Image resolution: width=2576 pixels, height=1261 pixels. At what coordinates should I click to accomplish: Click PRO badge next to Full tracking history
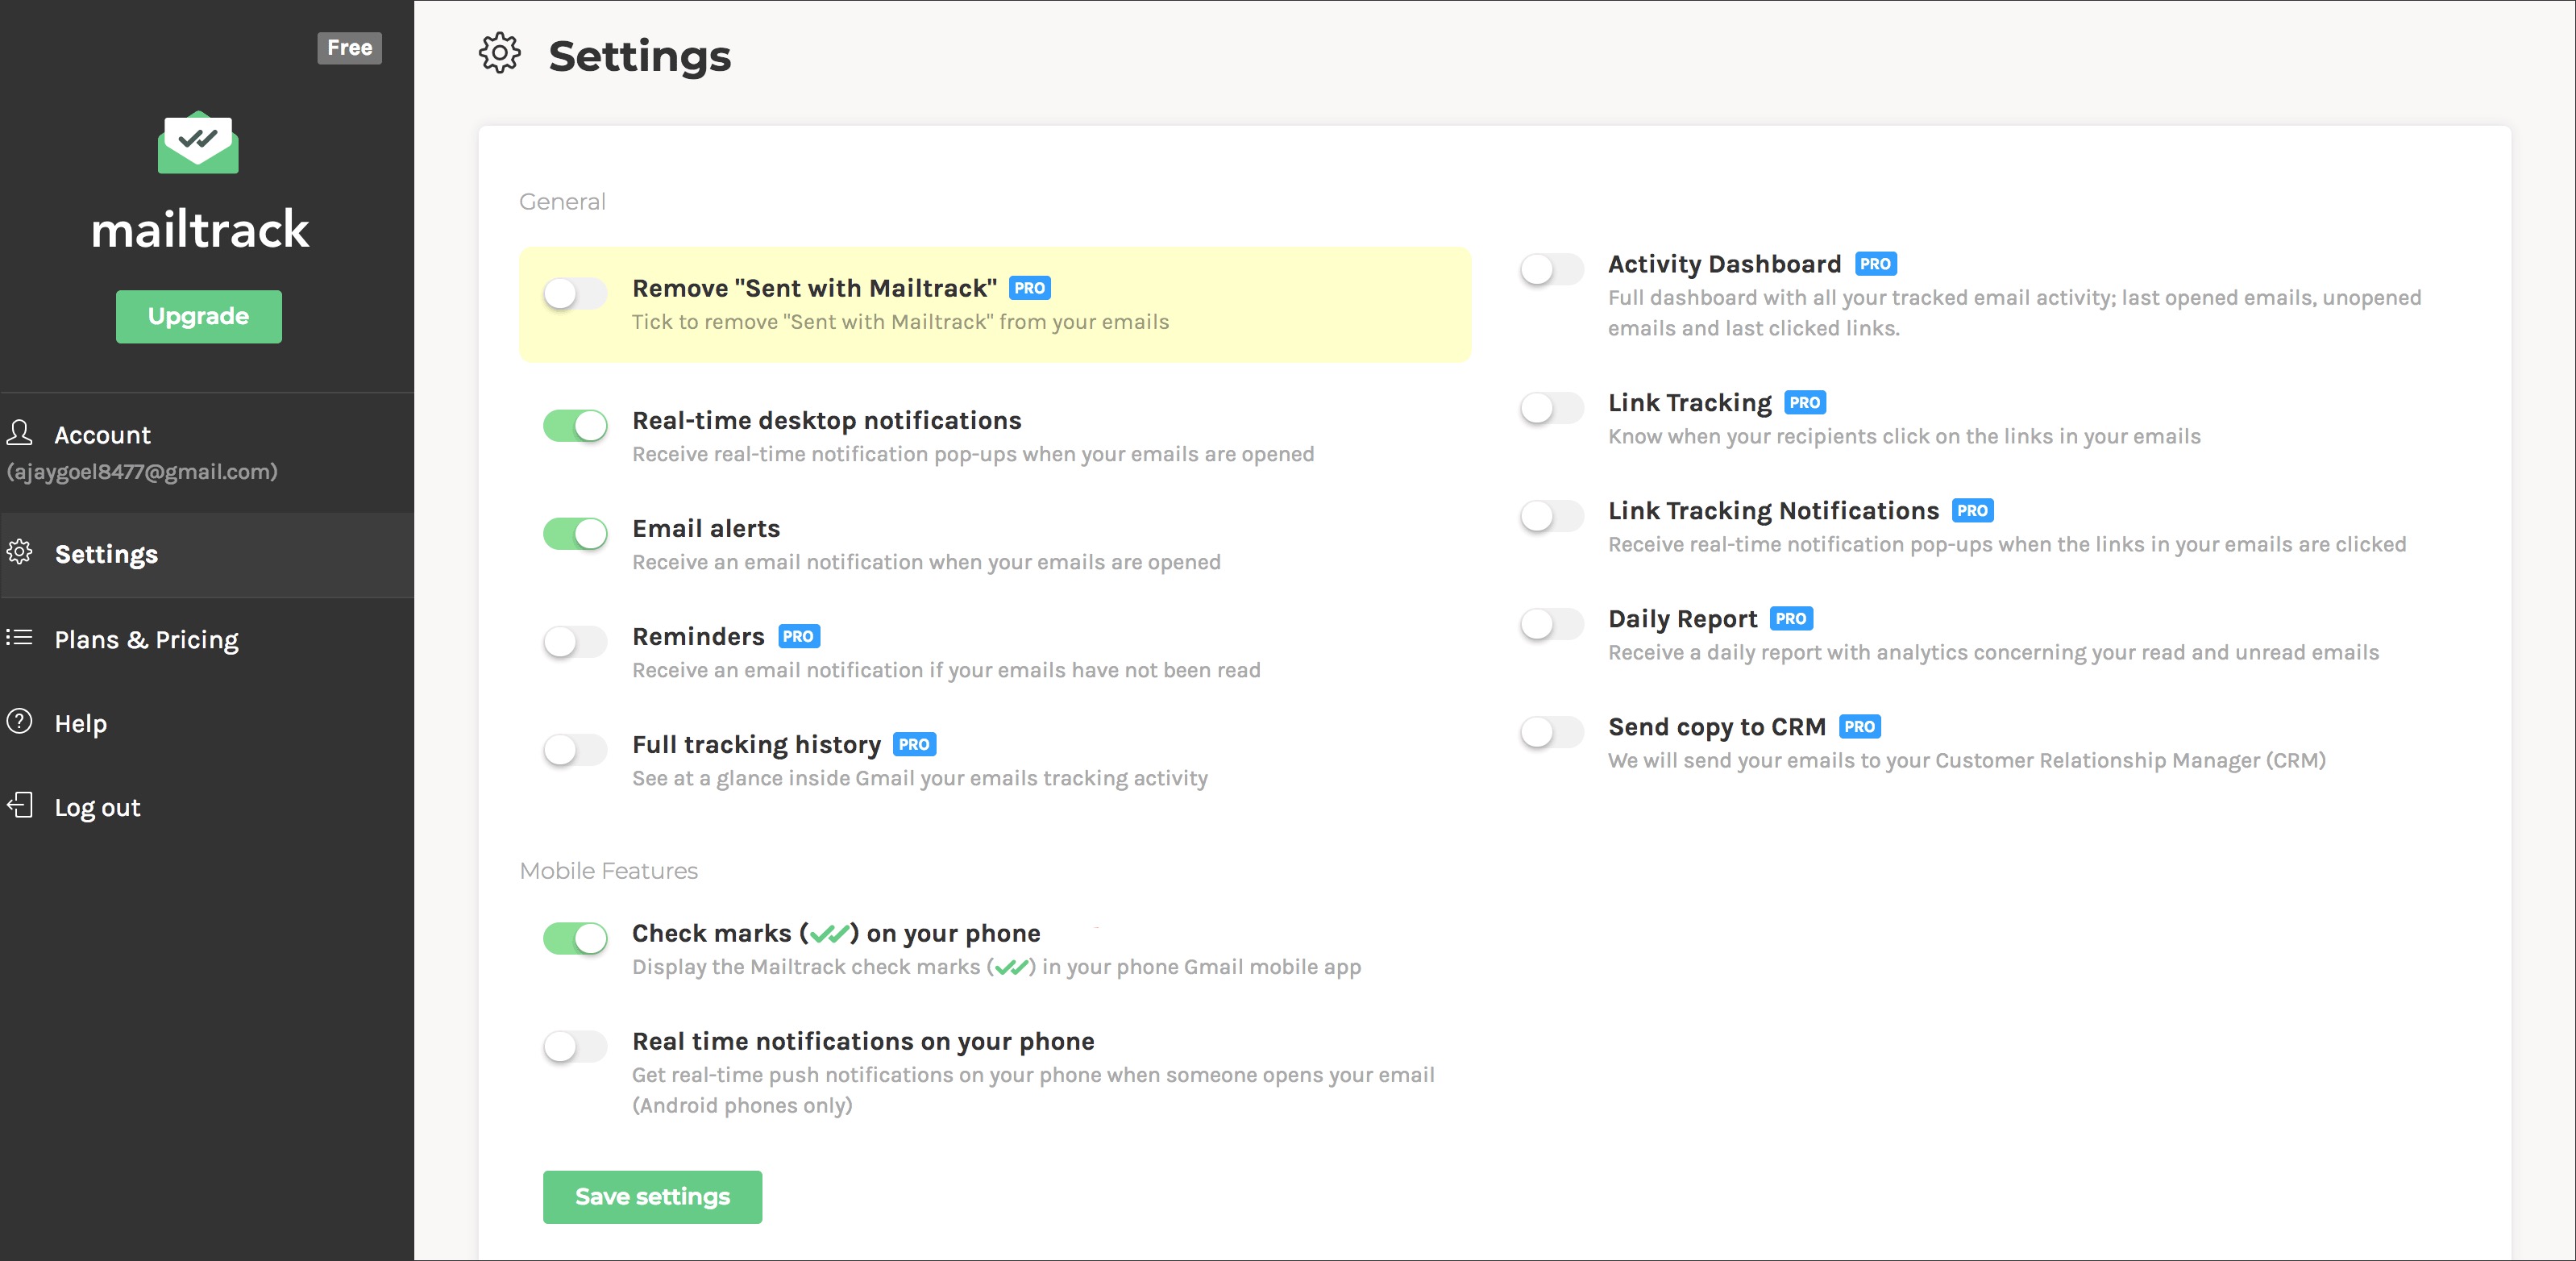pyautogui.click(x=914, y=744)
